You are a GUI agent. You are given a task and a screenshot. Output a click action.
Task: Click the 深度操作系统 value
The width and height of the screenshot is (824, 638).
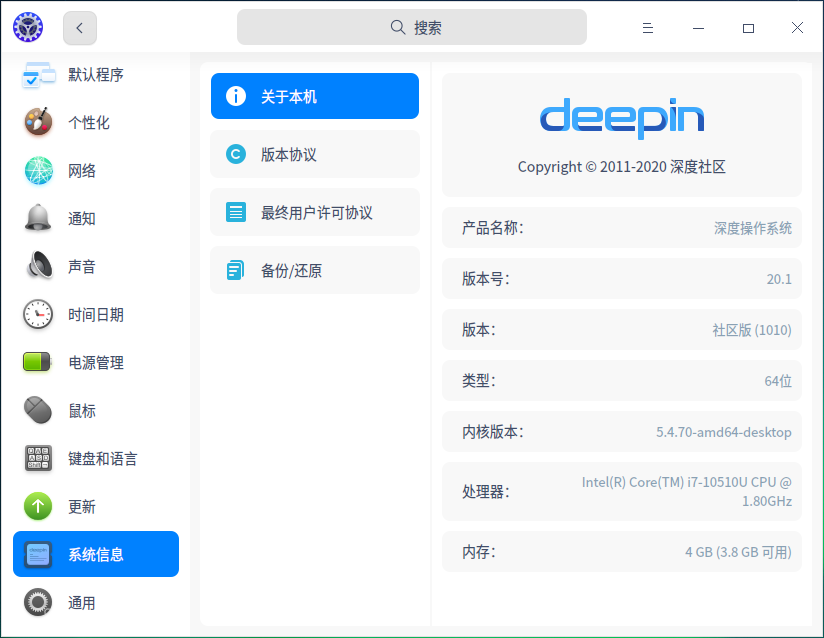pos(753,228)
